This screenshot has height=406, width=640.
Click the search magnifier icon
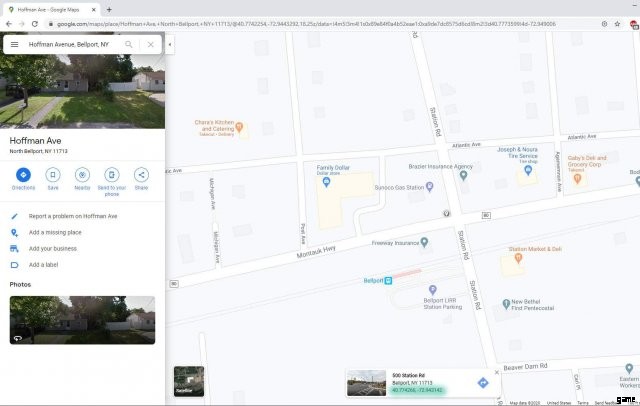pos(128,45)
